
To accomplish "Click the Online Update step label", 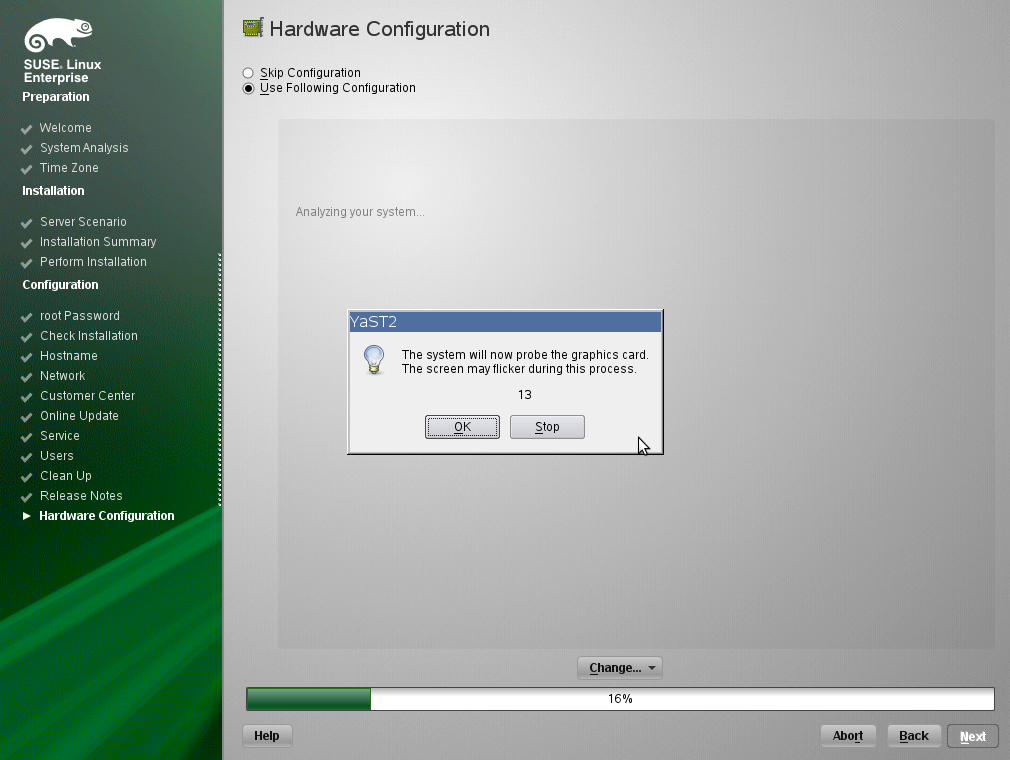I will coord(79,415).
